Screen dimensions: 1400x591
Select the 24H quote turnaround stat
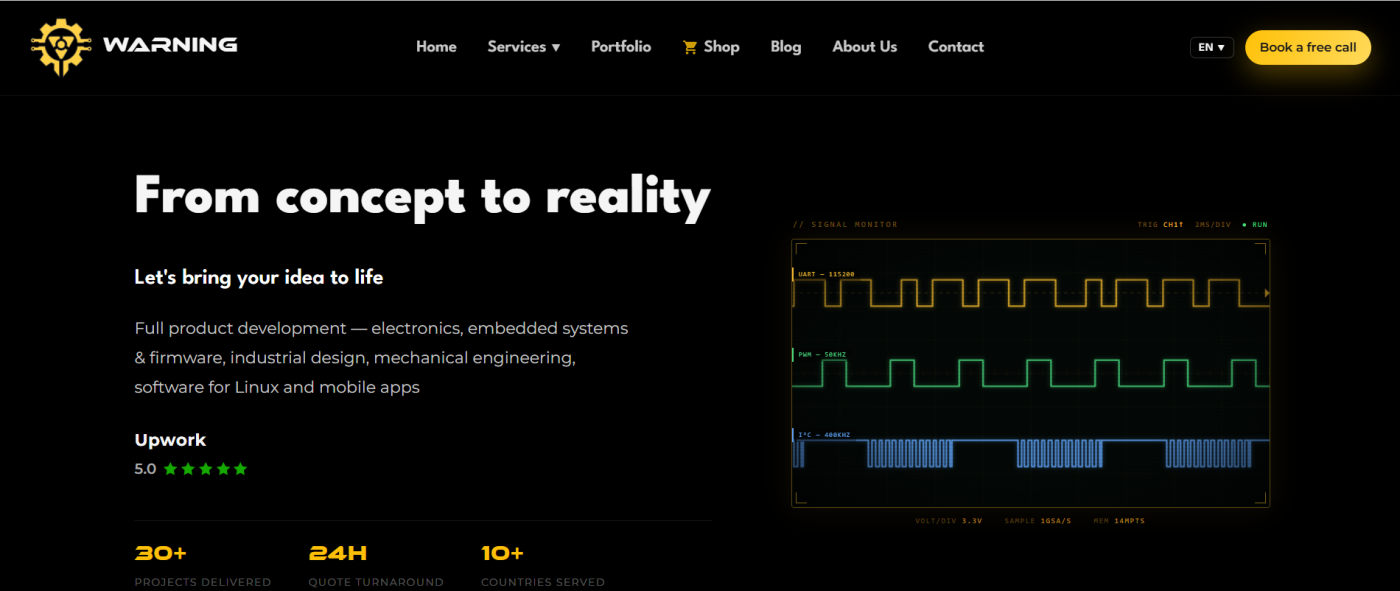376,565
